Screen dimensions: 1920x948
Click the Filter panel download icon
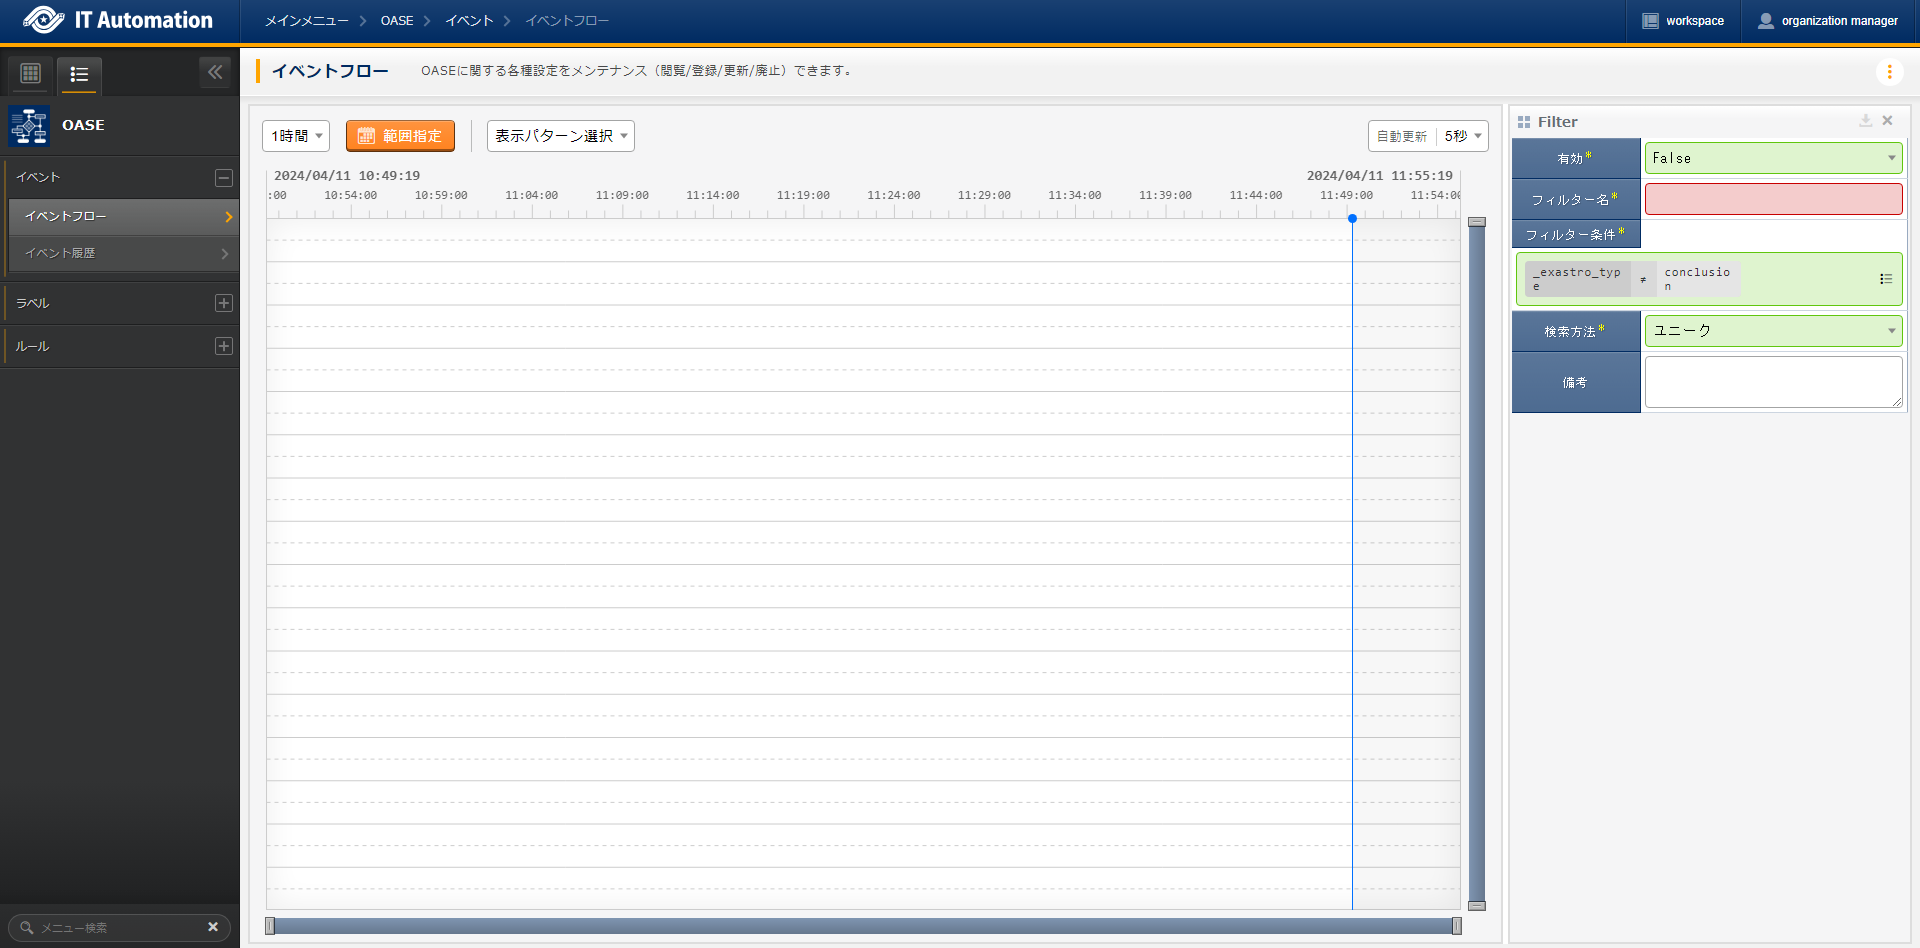pyautogui.click(x=1865, y=121)
